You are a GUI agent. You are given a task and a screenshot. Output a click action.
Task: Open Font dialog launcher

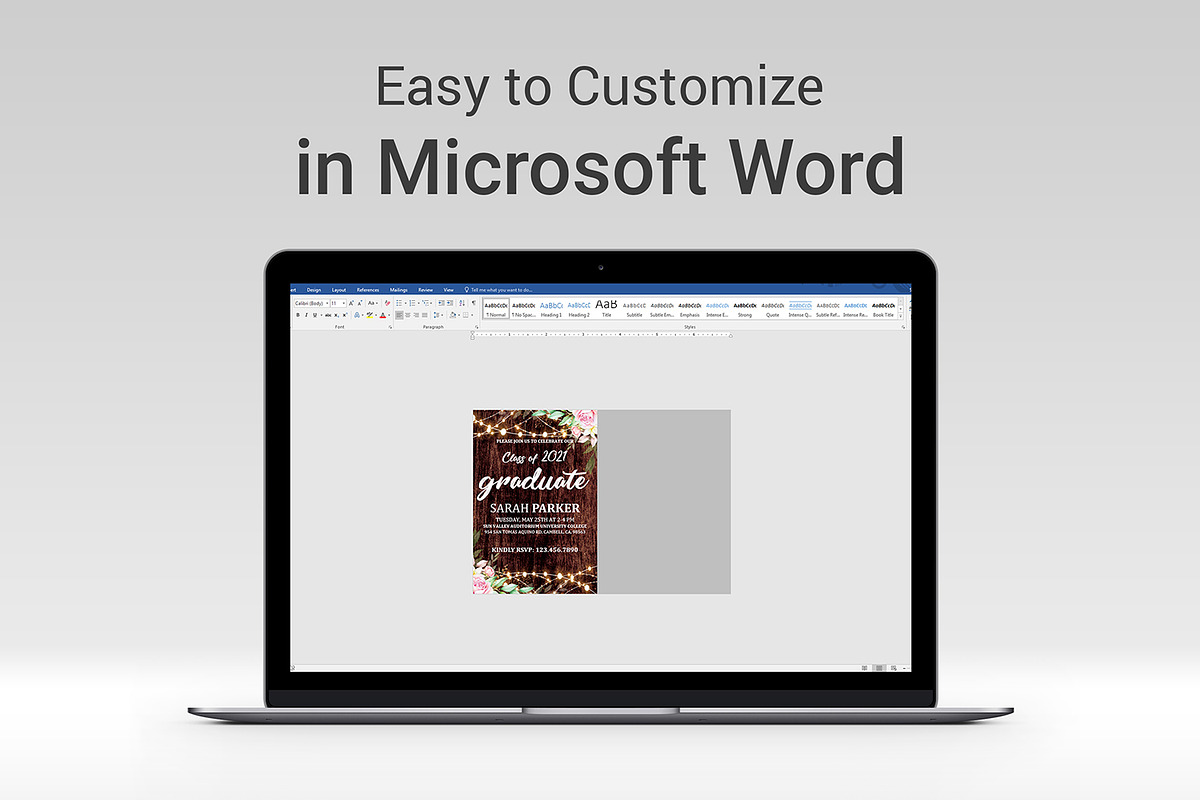pyautogui.click(x=390, y=327)
